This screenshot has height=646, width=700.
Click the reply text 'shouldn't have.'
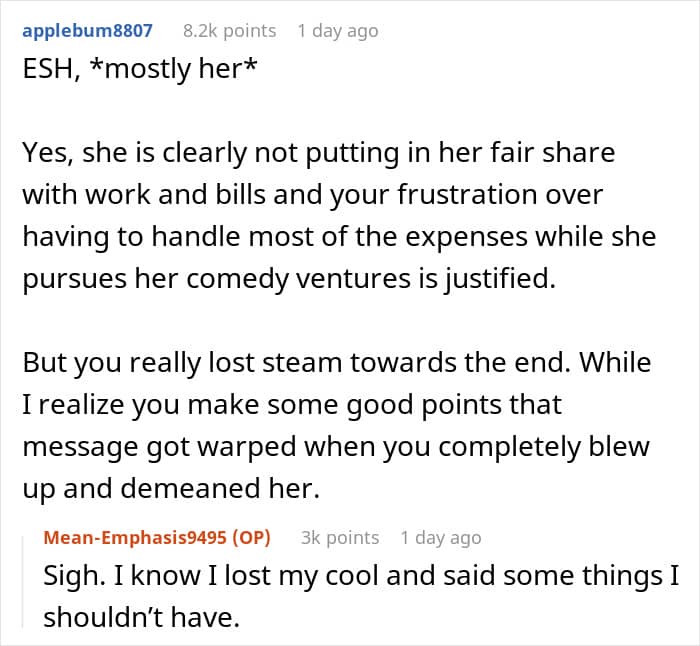pos(142,617)
